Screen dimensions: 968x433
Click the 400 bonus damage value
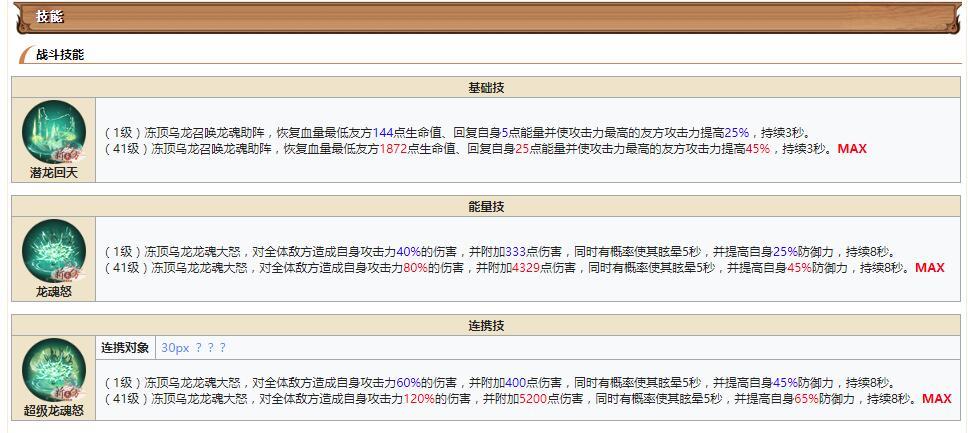click(x=516, y=382)
